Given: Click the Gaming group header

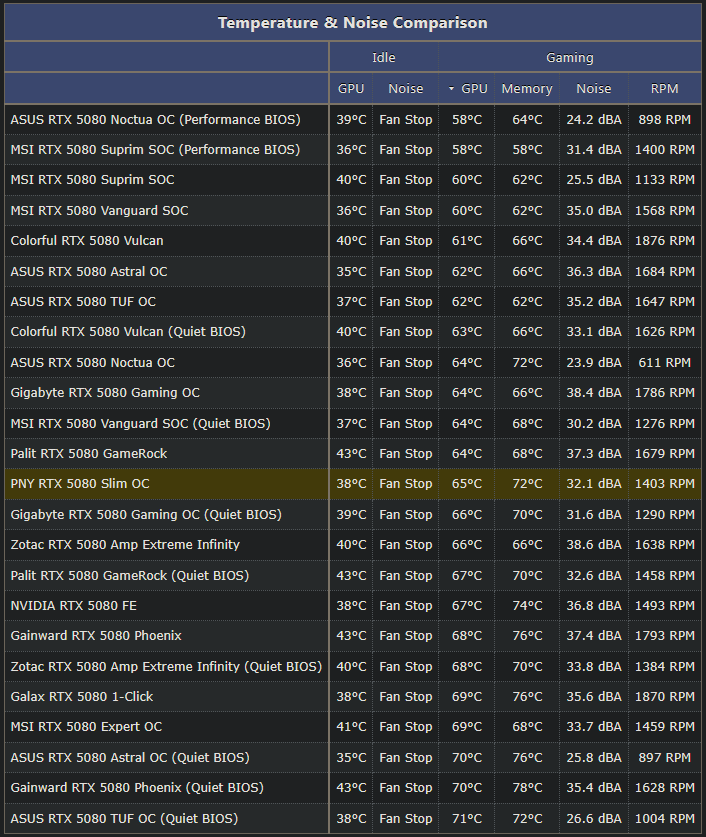Looking at the screenshot, I should coord(569,57).
